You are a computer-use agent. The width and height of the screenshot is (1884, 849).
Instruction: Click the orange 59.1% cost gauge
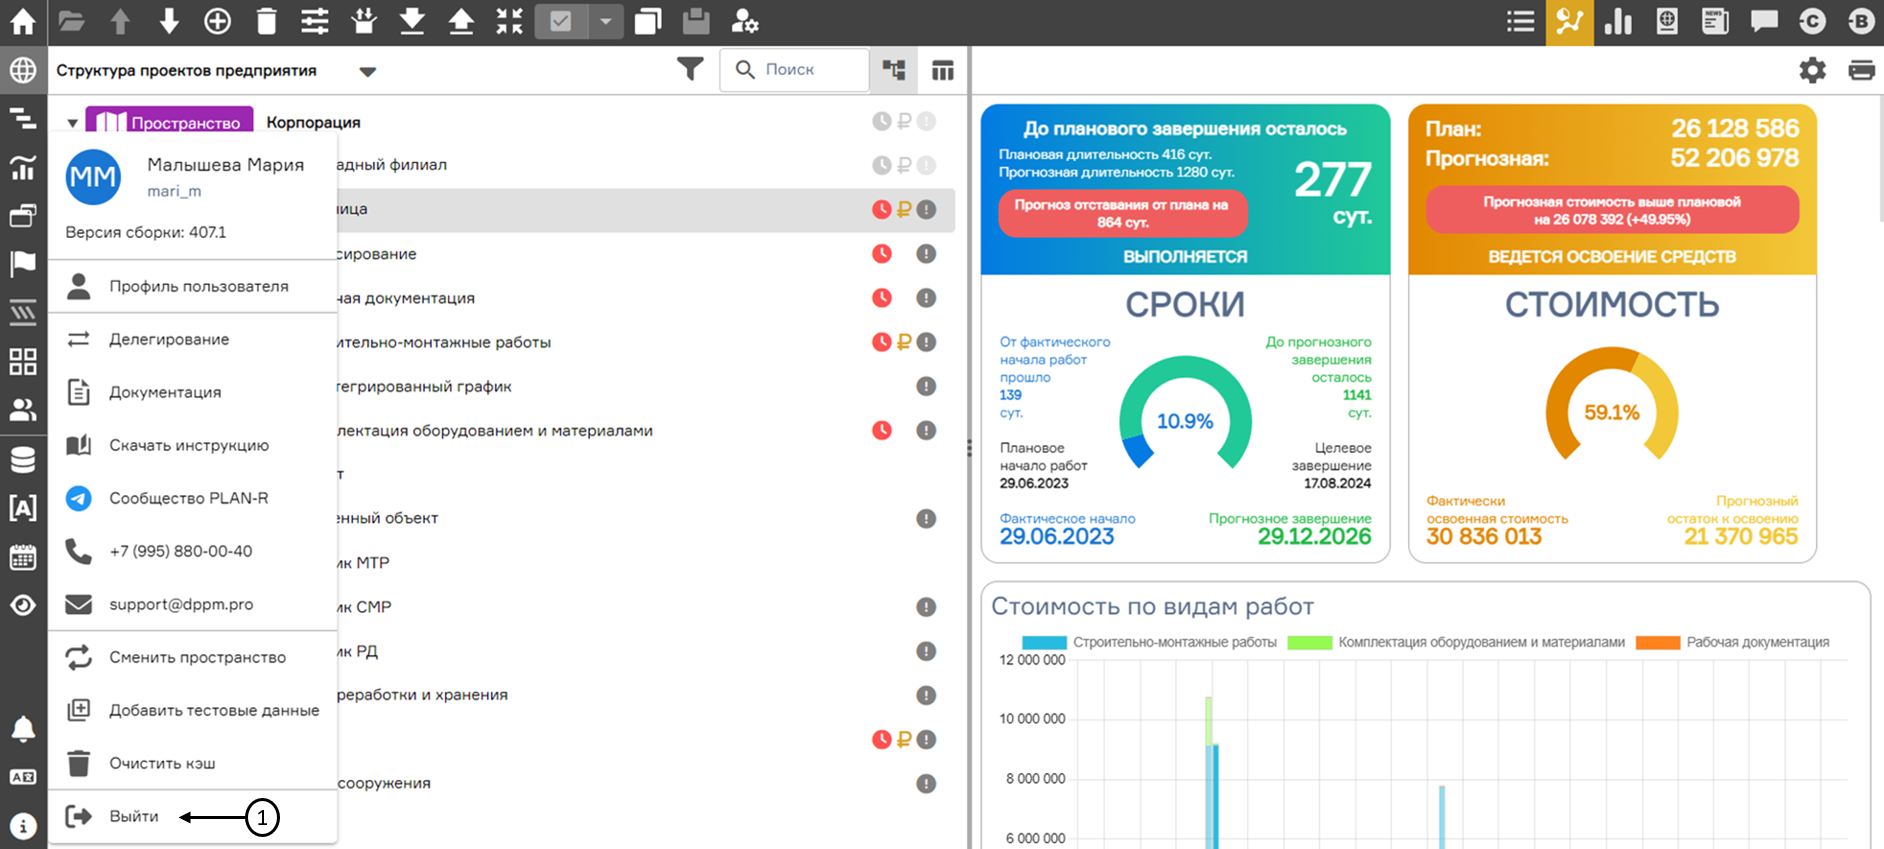coord(1612,405)
